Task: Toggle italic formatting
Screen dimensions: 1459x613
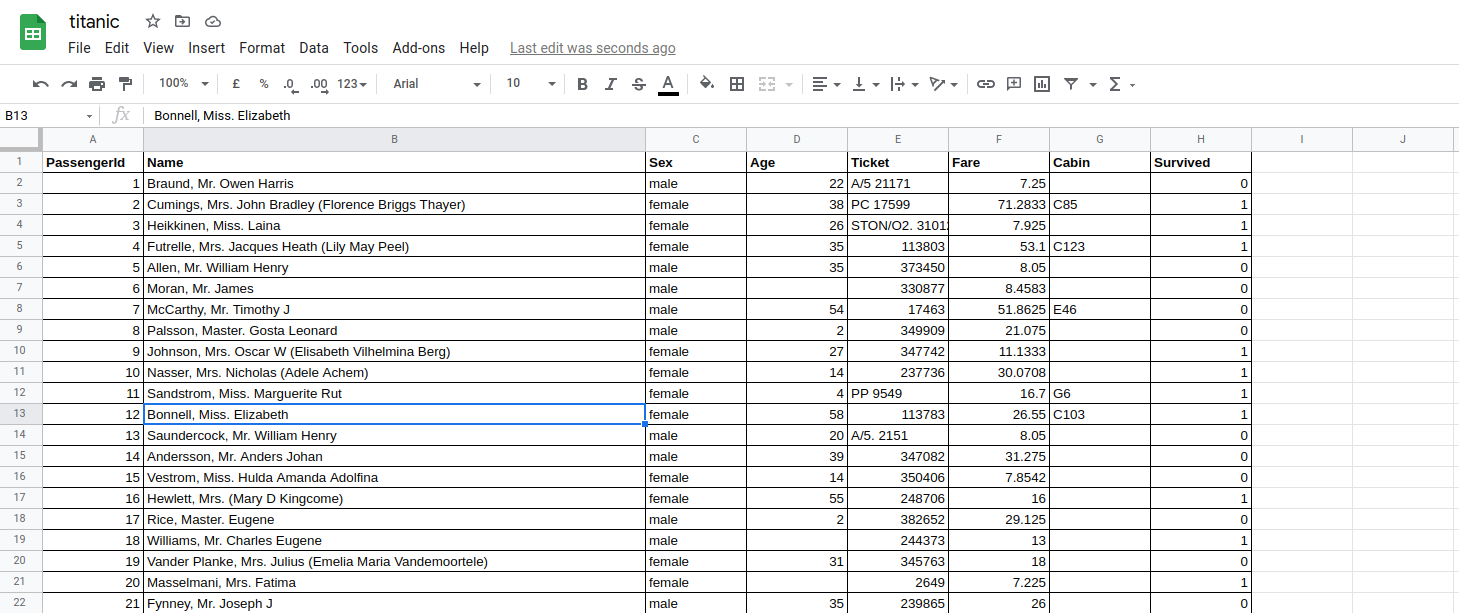Action: coord(611,84)
